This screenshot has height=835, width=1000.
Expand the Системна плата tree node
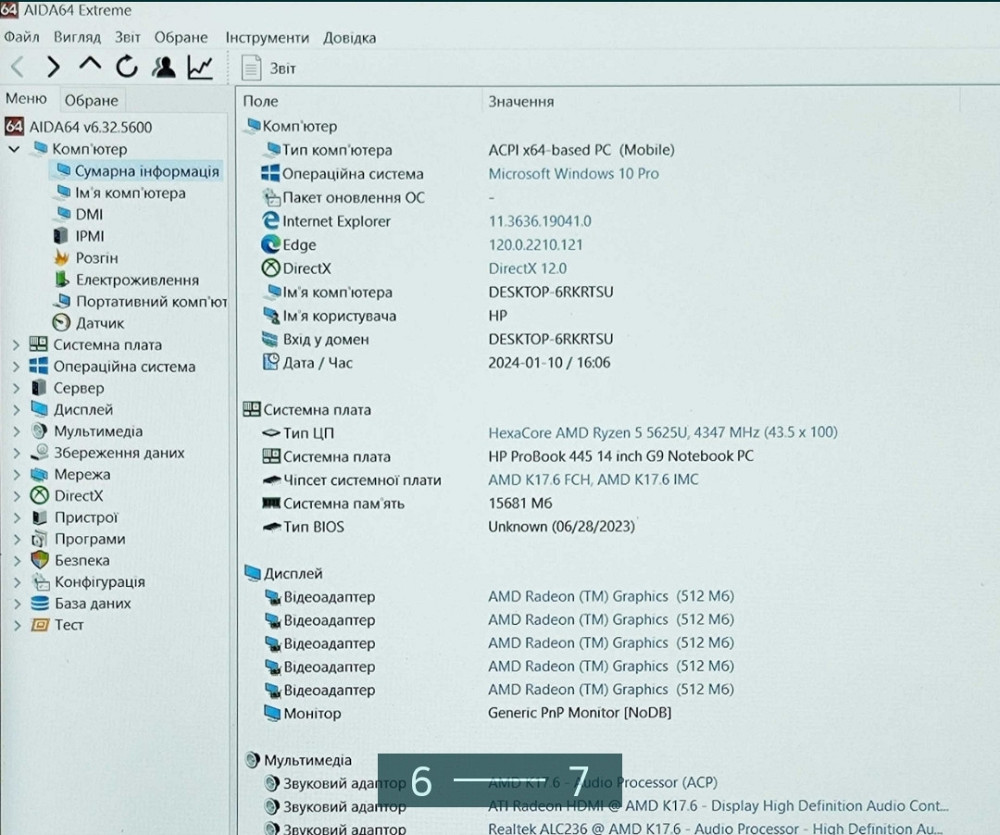[x=15, y=345]
